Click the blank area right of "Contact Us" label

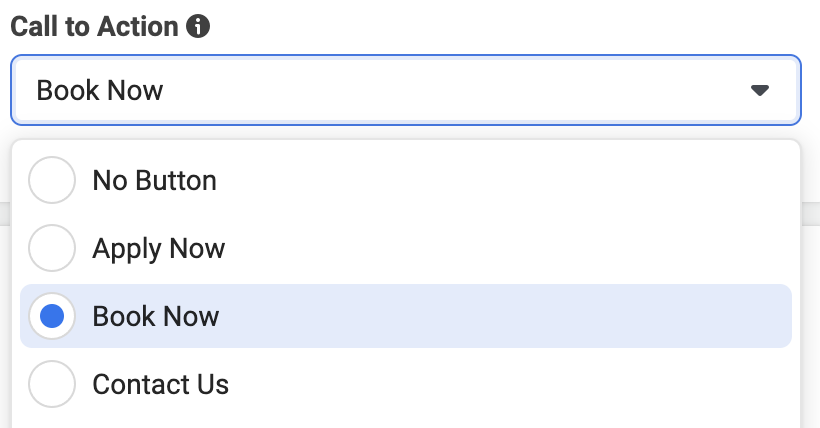[x=500, y=384]
